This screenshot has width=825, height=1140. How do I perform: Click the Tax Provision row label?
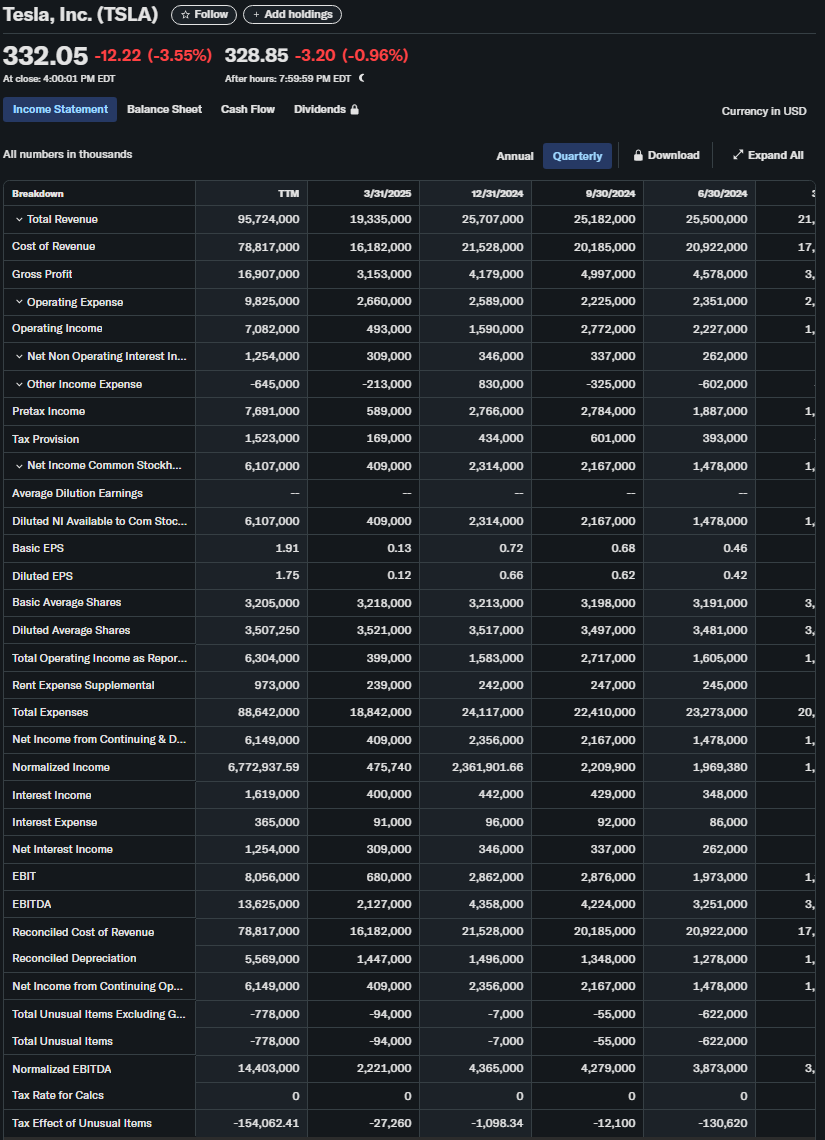click(46, 439)
